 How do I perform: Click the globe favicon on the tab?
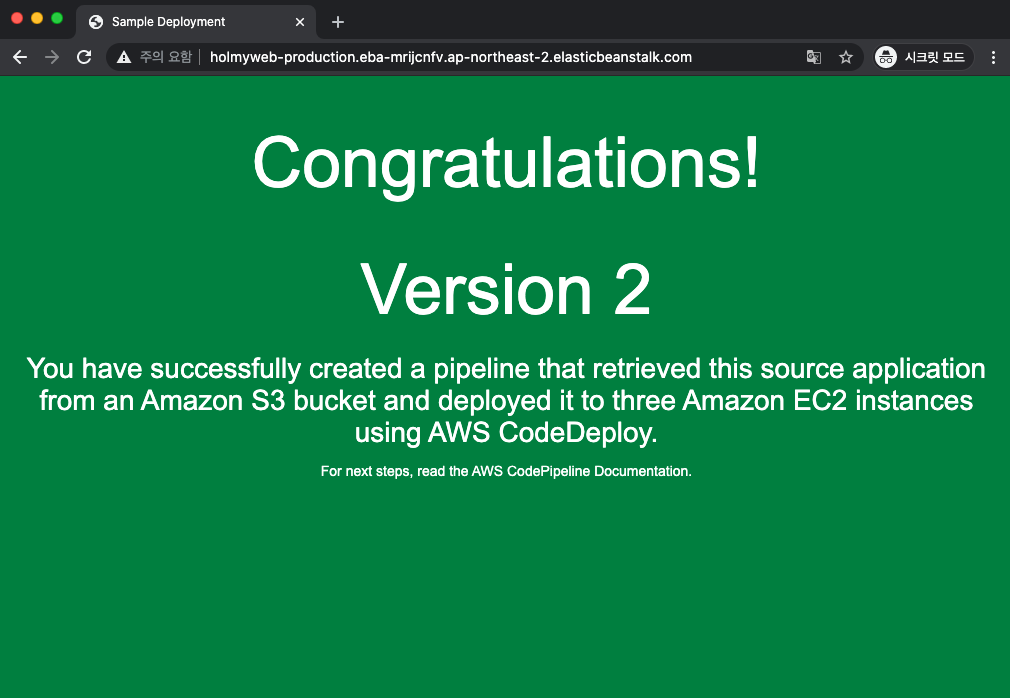click(96, 22)
